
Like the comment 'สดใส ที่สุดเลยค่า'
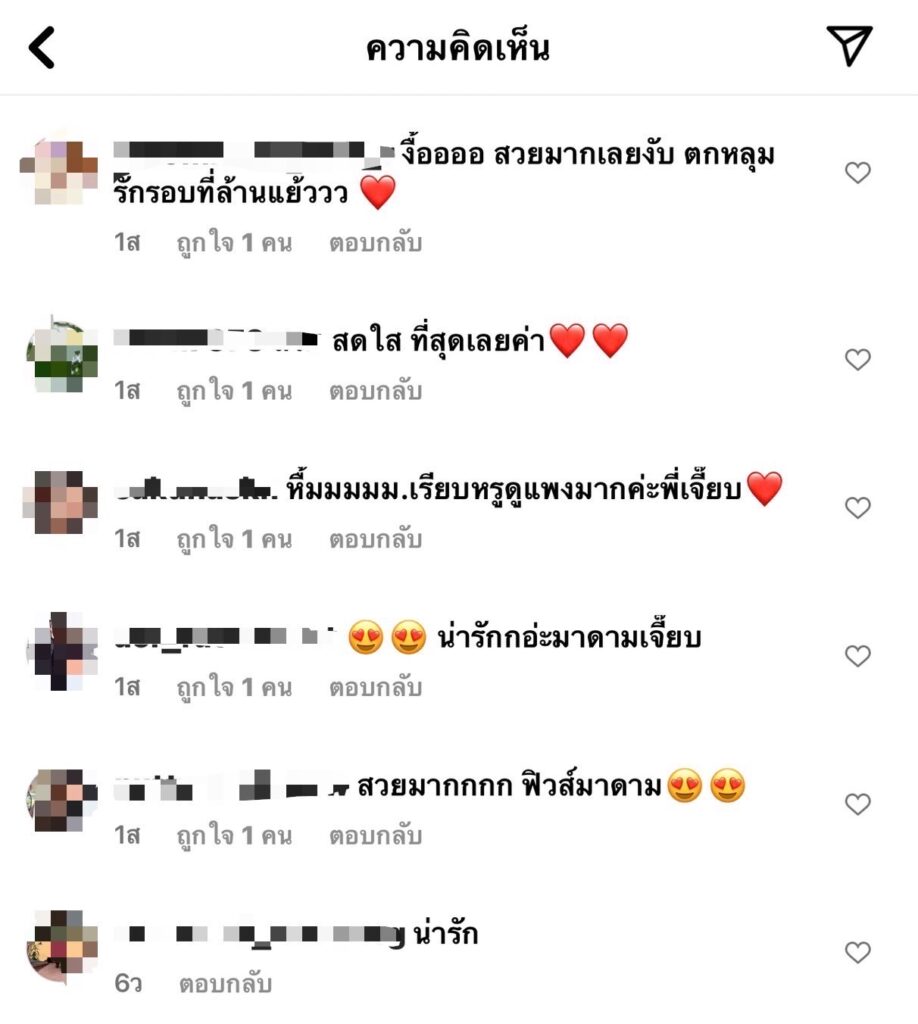tap(857, 359)
